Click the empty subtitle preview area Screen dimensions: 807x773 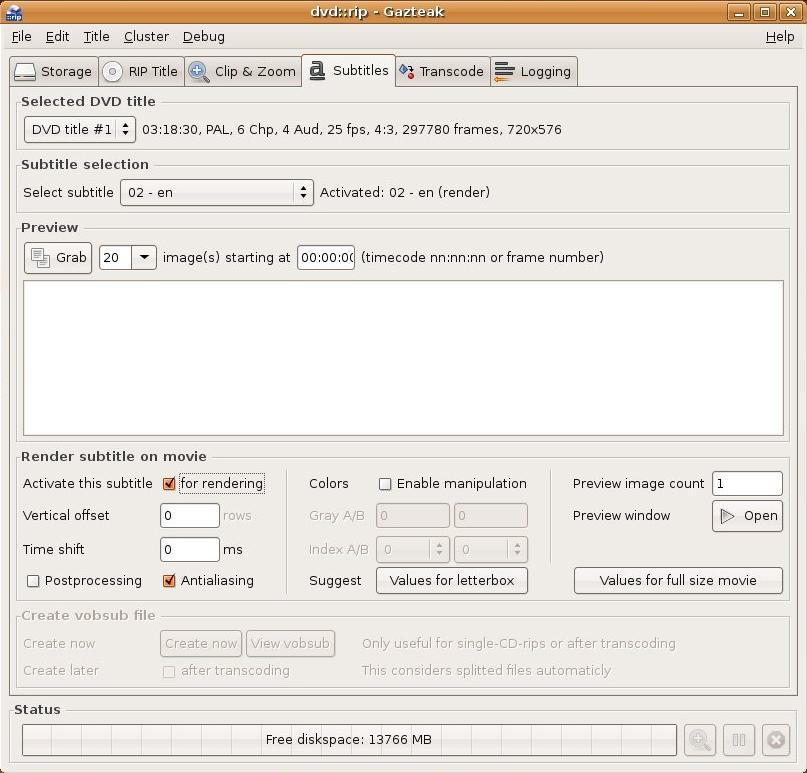click(404, 358)
